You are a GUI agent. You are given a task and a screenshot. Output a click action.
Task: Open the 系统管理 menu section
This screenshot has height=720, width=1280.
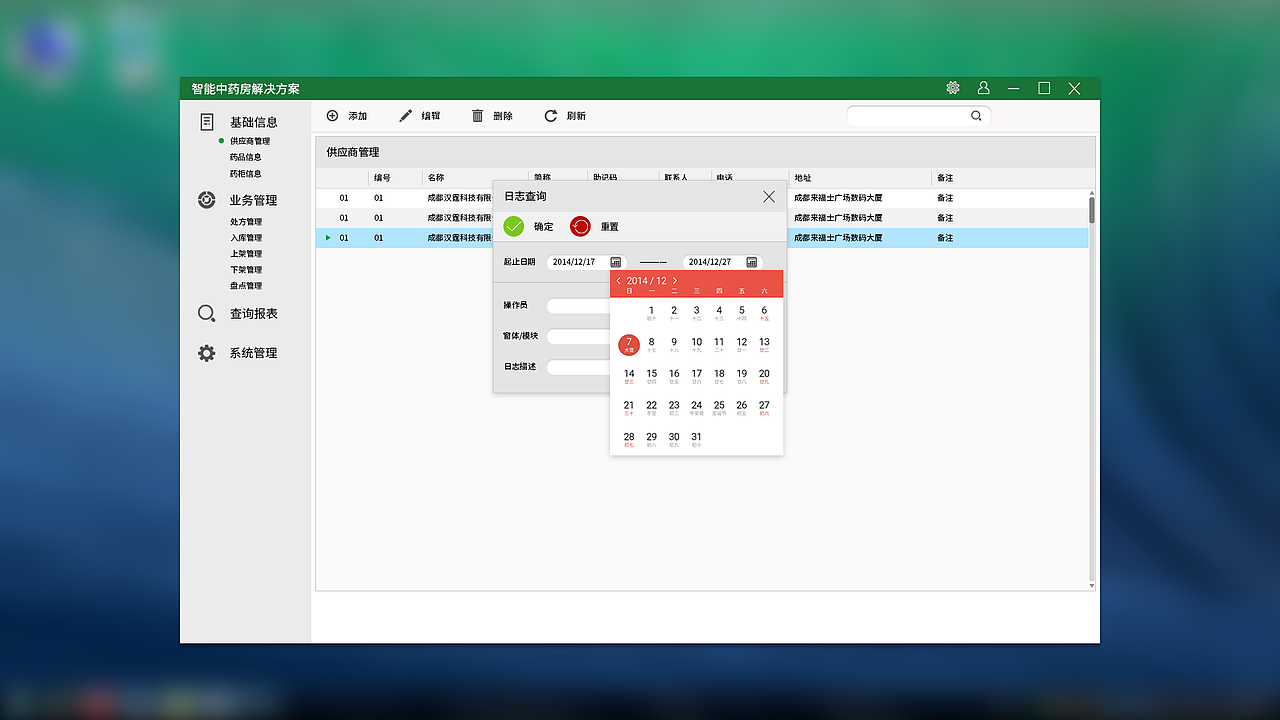tap(254, 353)
